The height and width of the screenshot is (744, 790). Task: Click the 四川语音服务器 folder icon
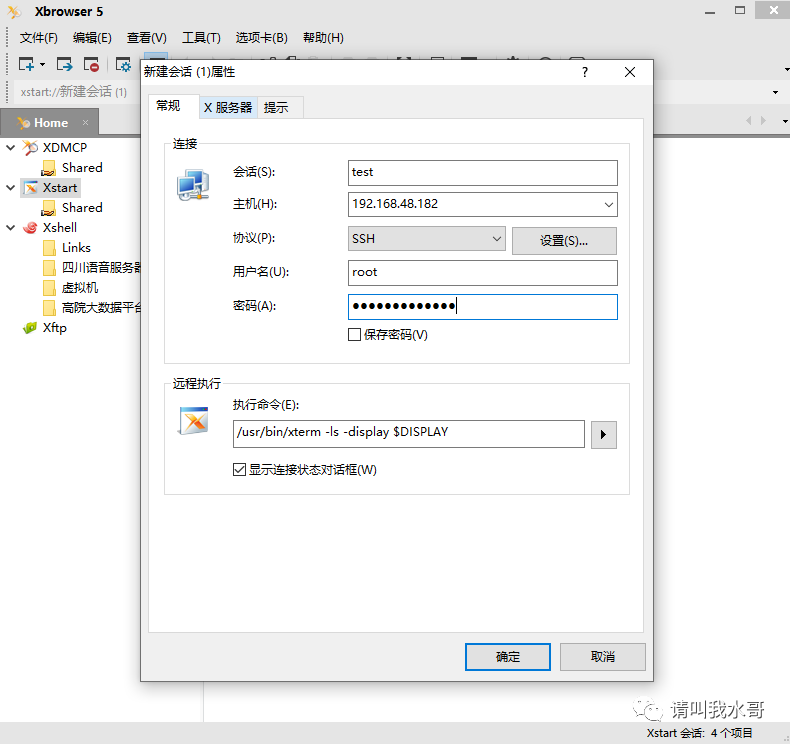click(49, 267)
